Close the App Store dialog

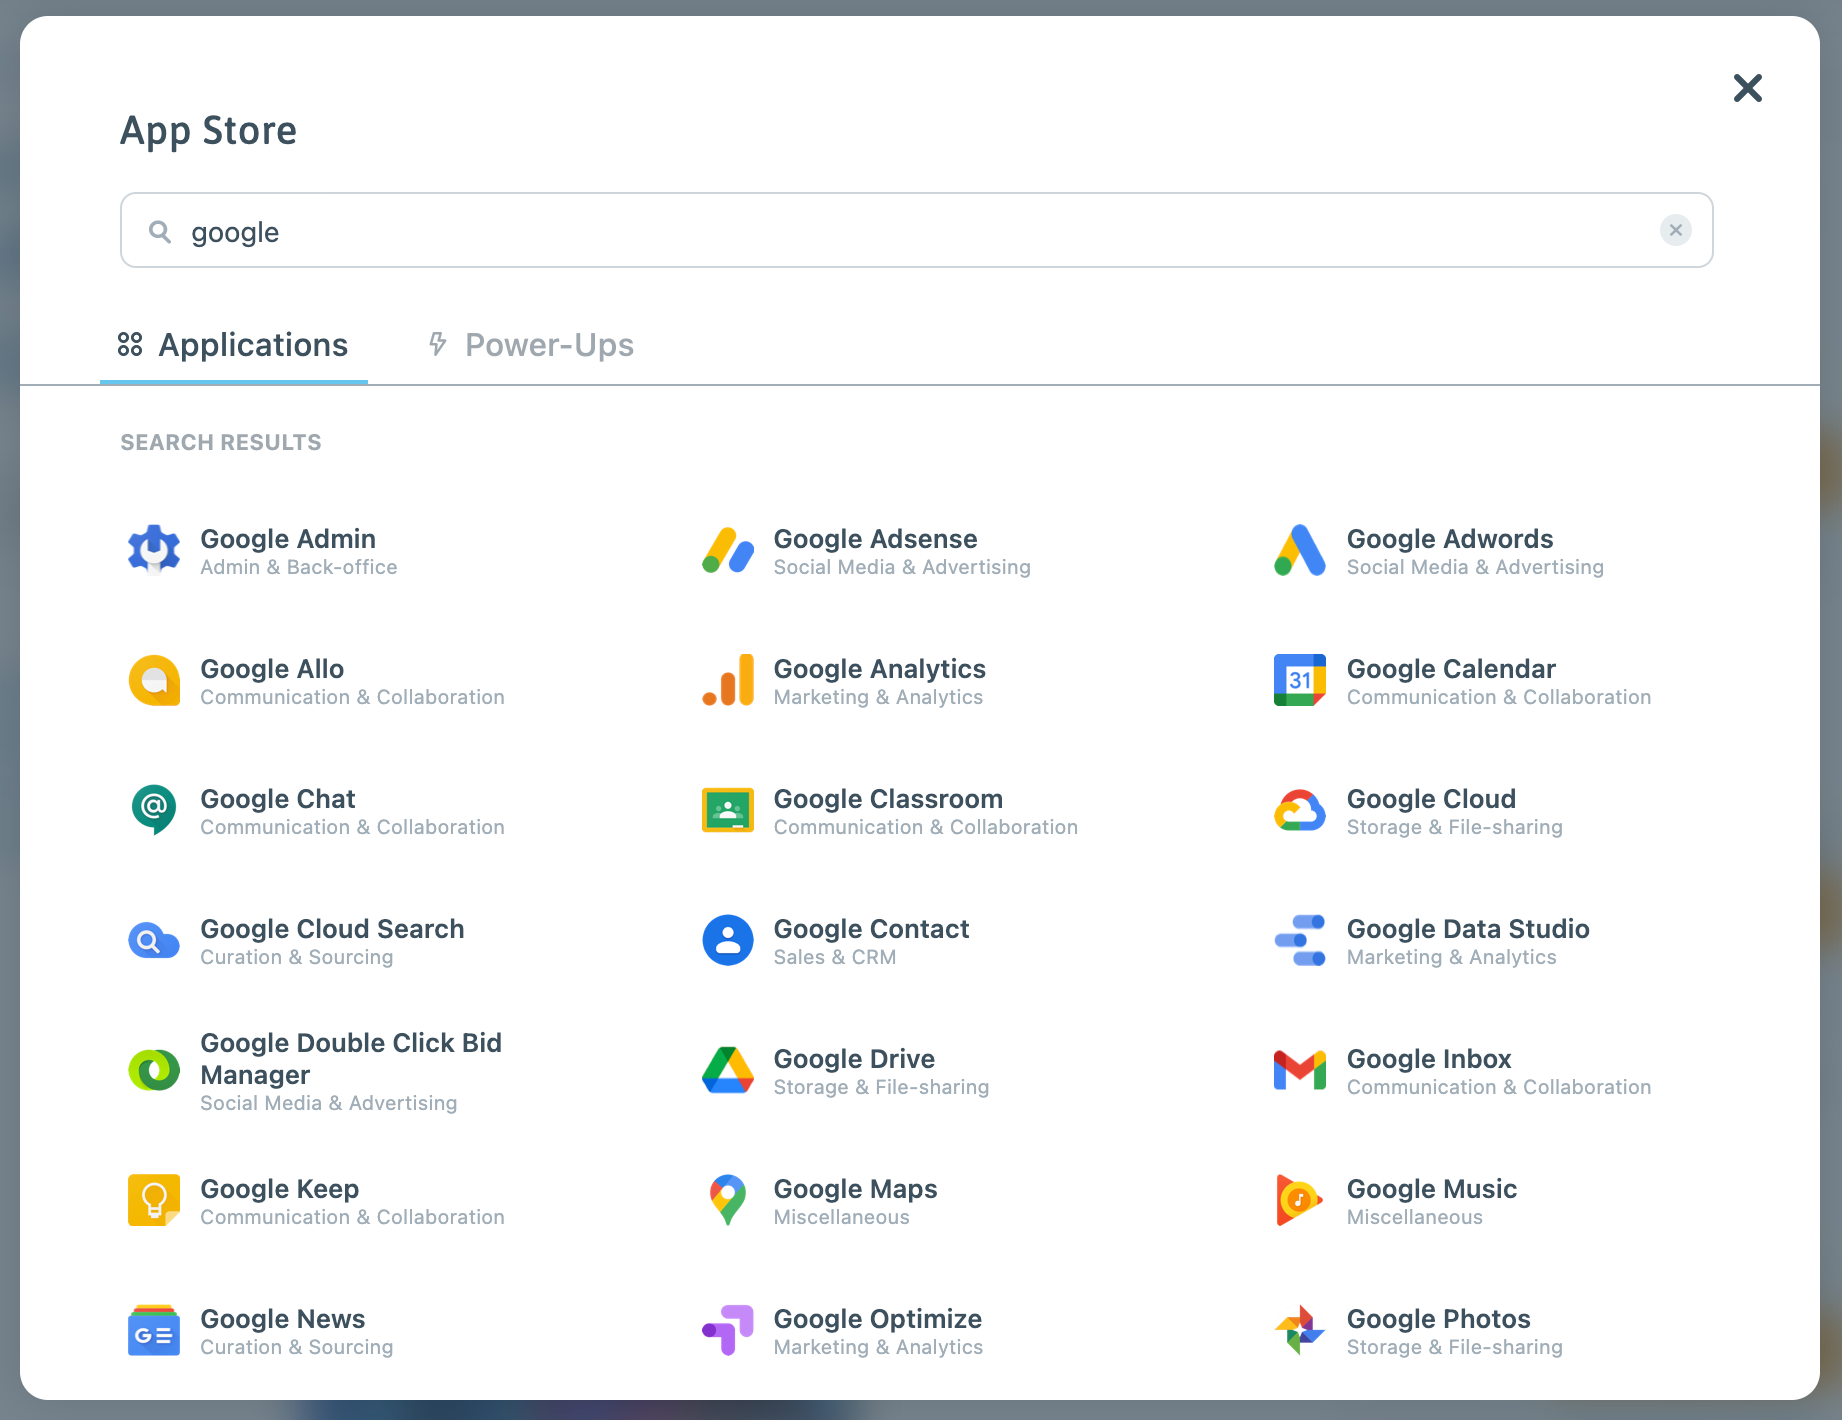(x=1747, y=88)
